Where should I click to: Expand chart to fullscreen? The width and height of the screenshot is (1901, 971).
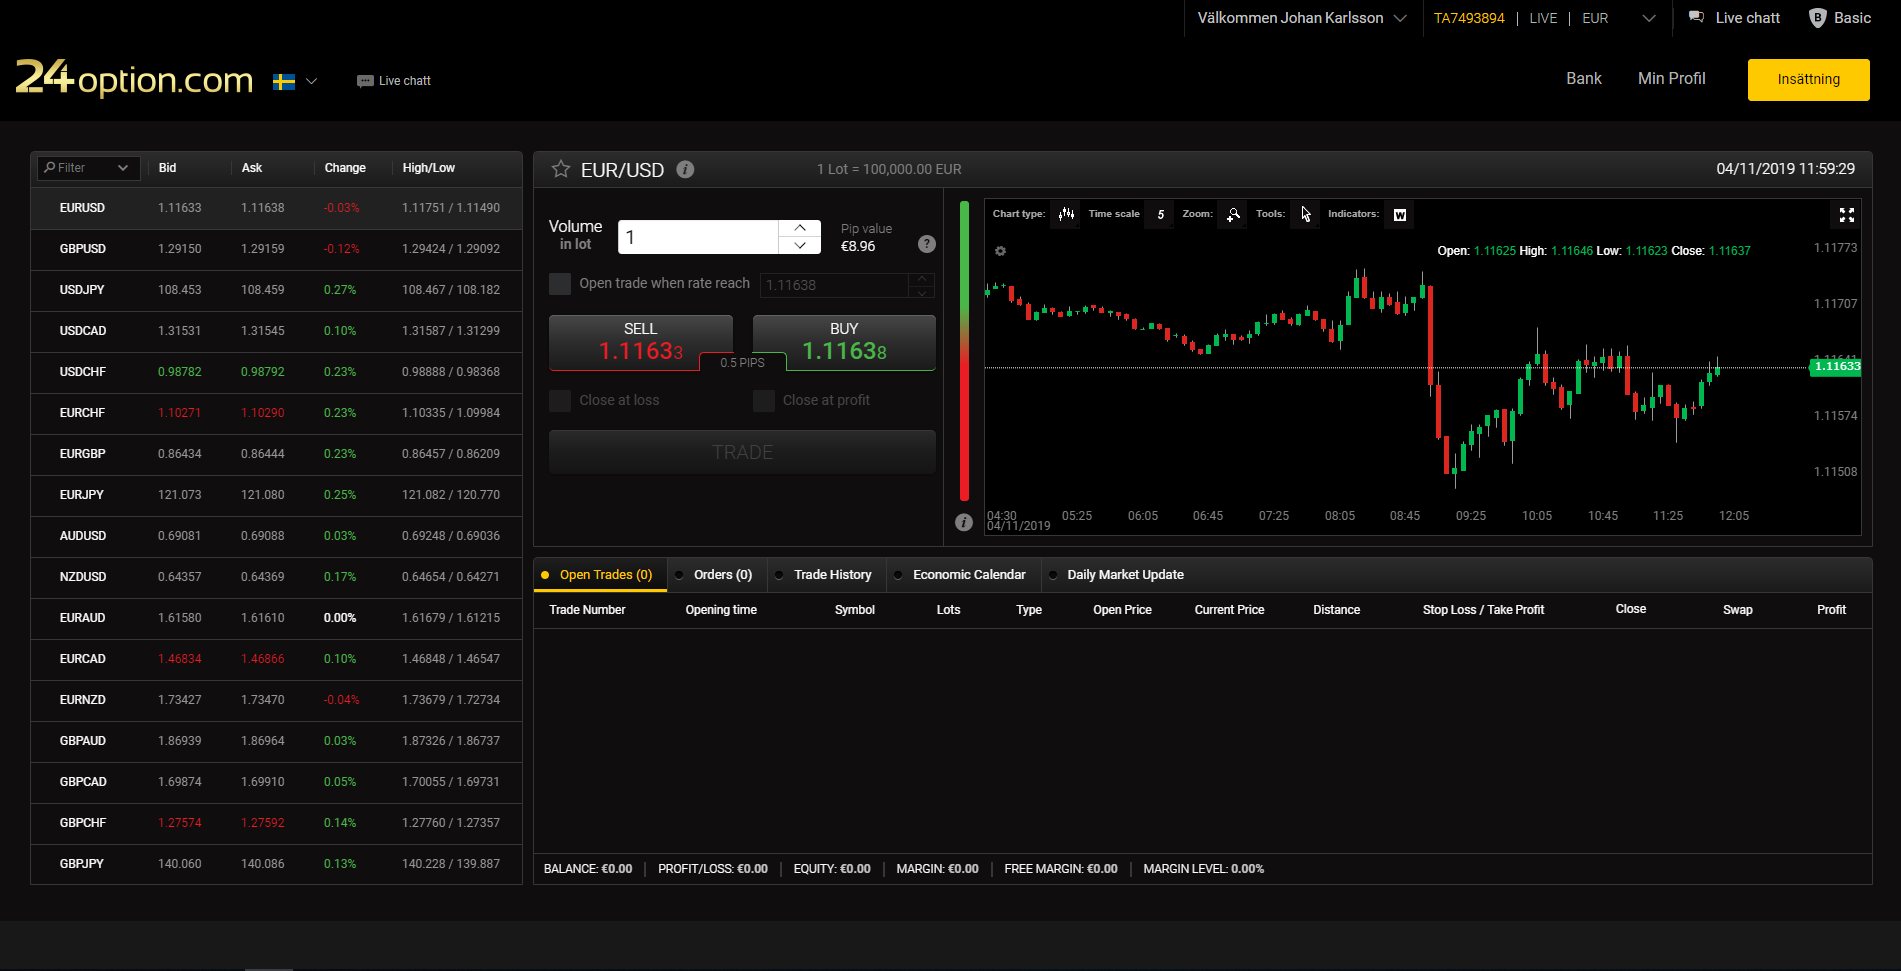1846,215
